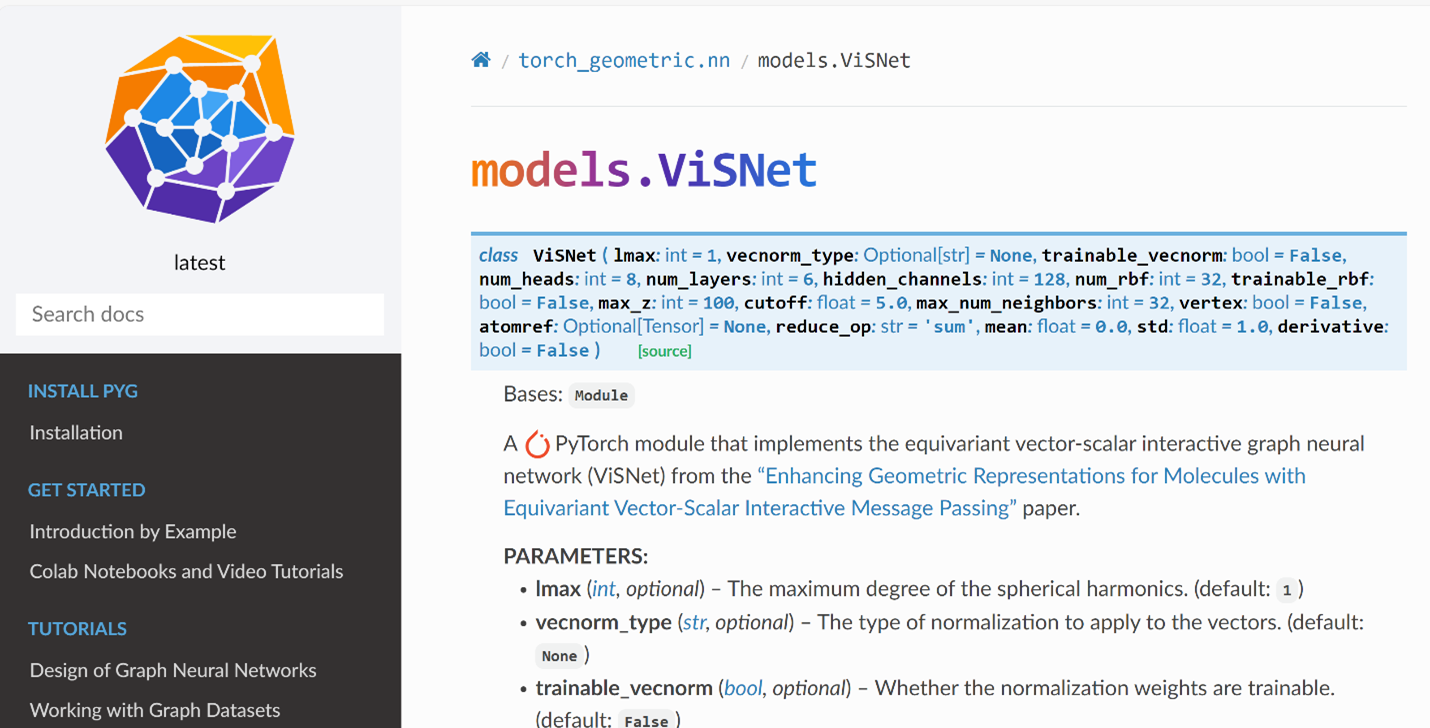This screenshot has width=1430, height=728.
Task: Open Colab Notebooks and Video Tutorials
Action: [186, 571]
